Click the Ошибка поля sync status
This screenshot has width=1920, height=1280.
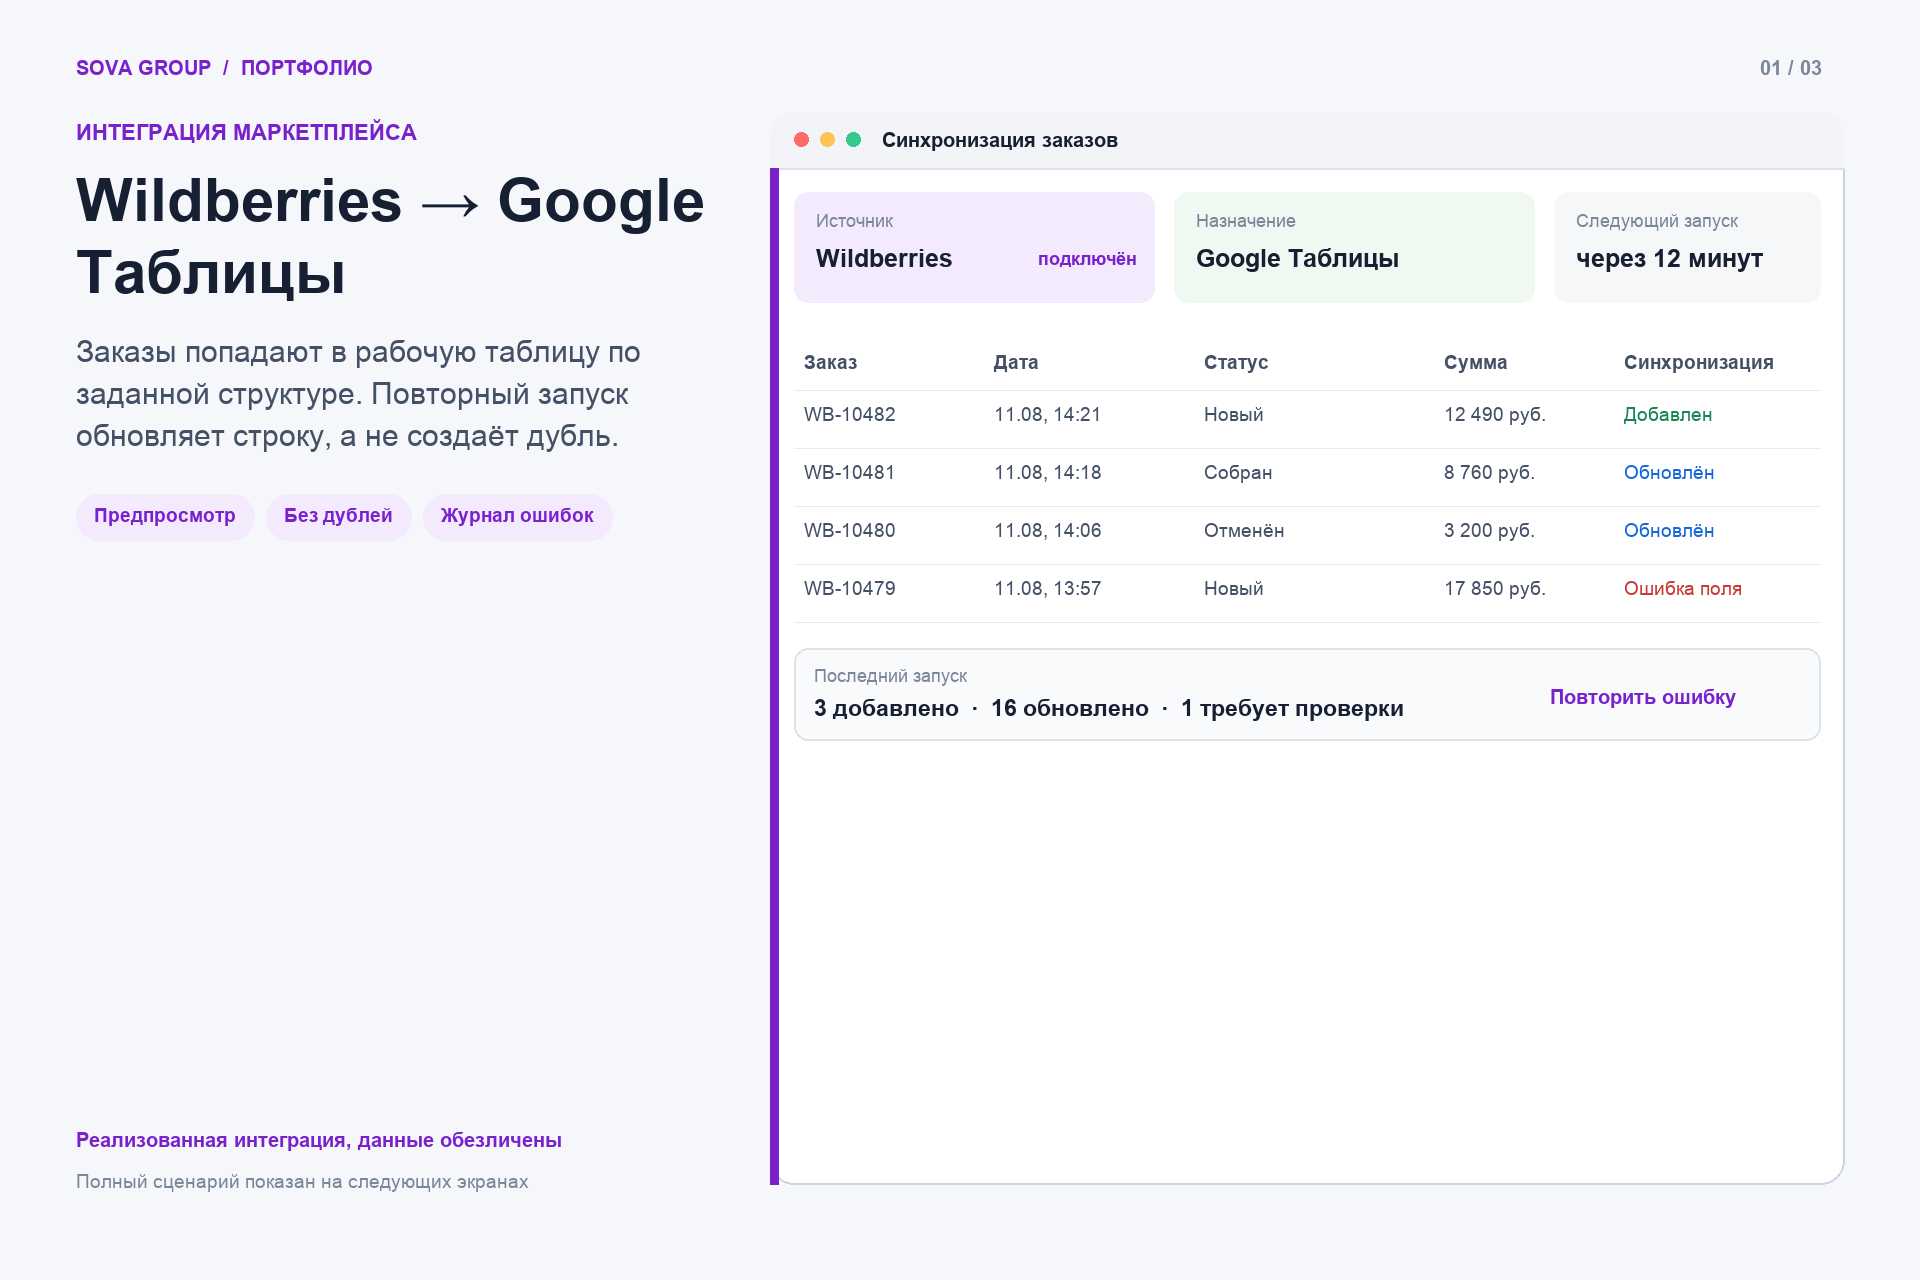tap(1682, 589)
